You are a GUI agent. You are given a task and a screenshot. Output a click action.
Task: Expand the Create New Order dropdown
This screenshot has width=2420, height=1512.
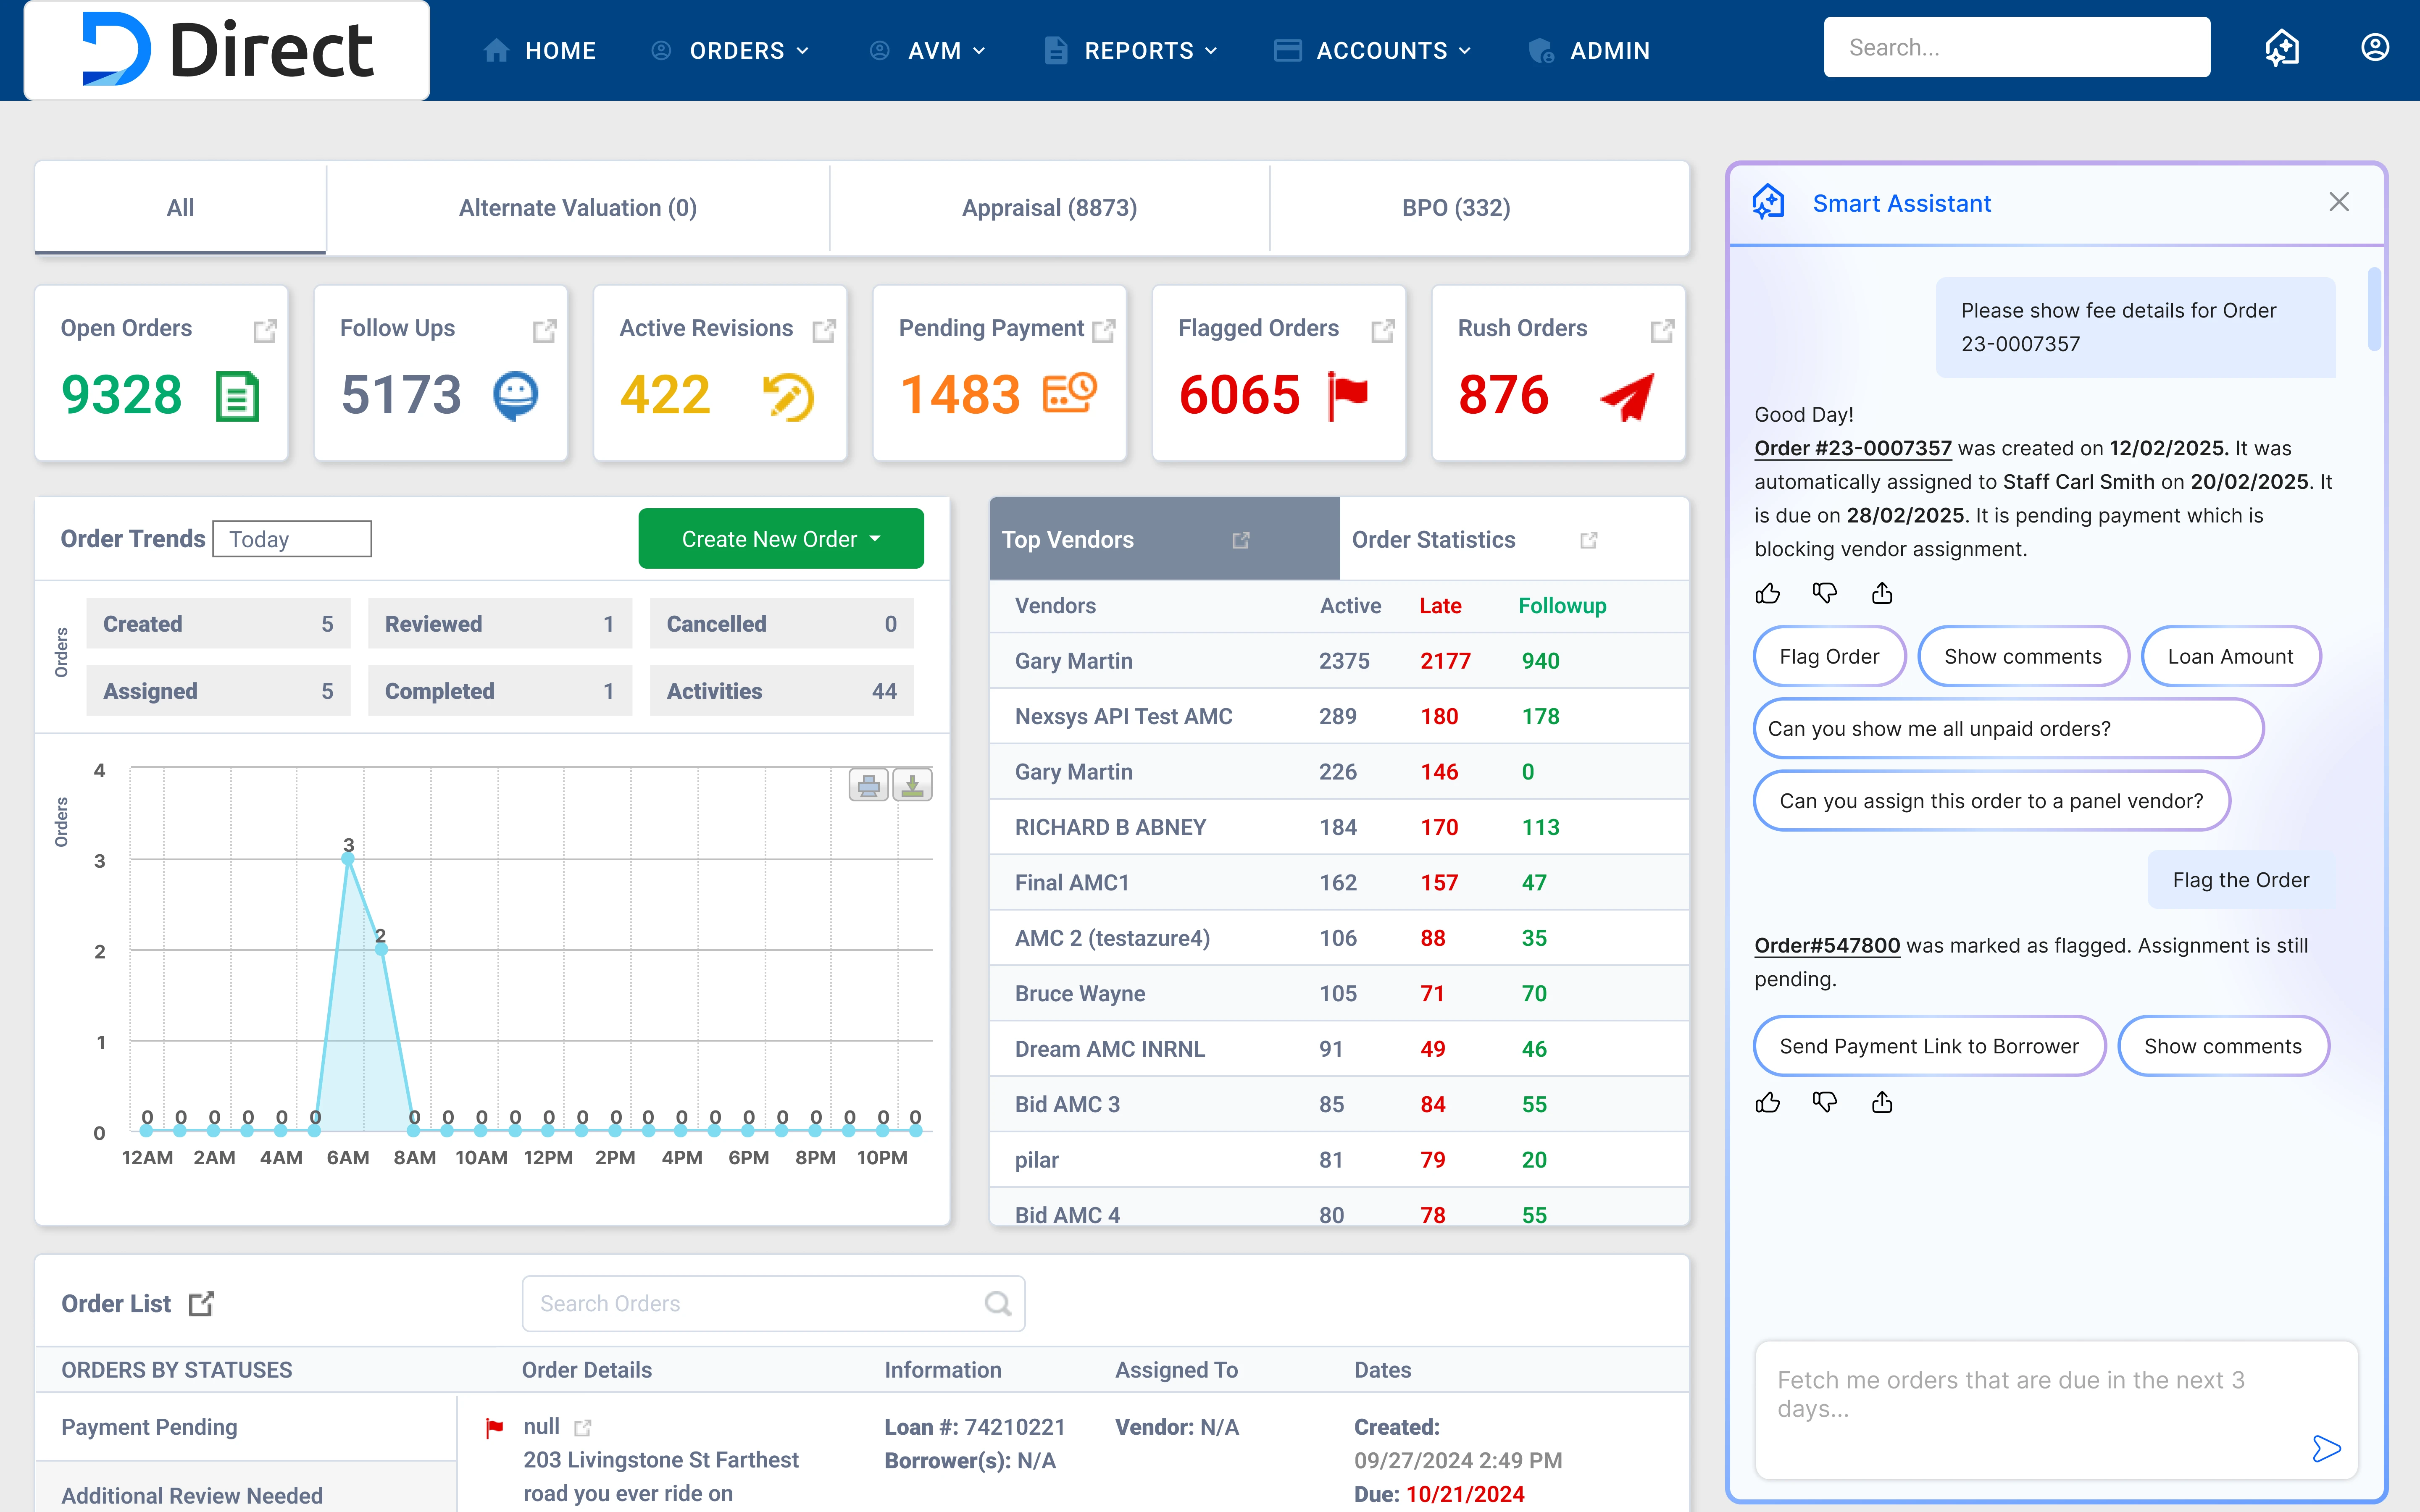tap(875, 538)
